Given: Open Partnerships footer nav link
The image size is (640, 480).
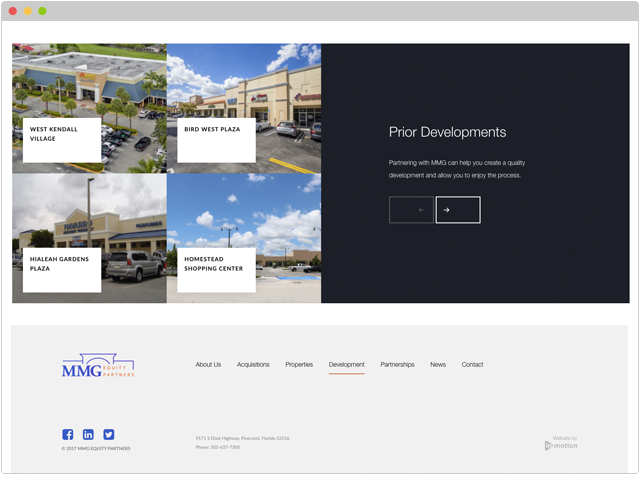Looking at the screenshot, I should coord(397,364).
